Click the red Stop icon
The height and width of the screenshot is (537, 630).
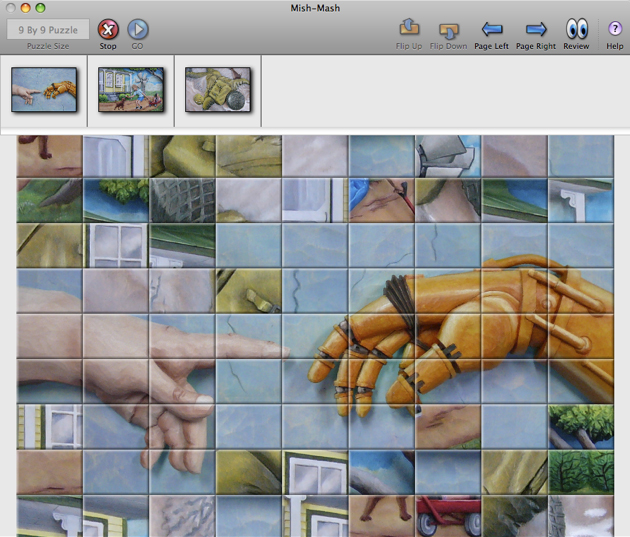pyautogui.click(x=108, y=29)
